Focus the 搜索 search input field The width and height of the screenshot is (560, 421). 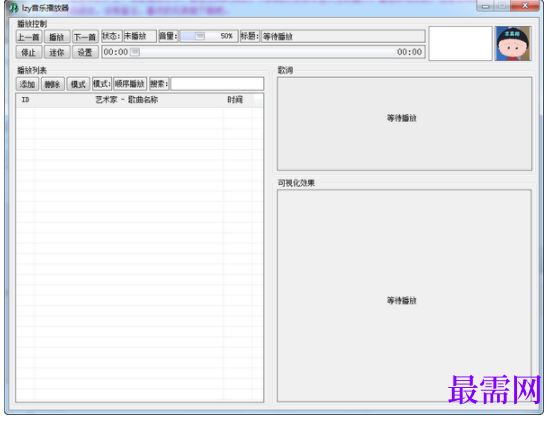tap(217, 84)
